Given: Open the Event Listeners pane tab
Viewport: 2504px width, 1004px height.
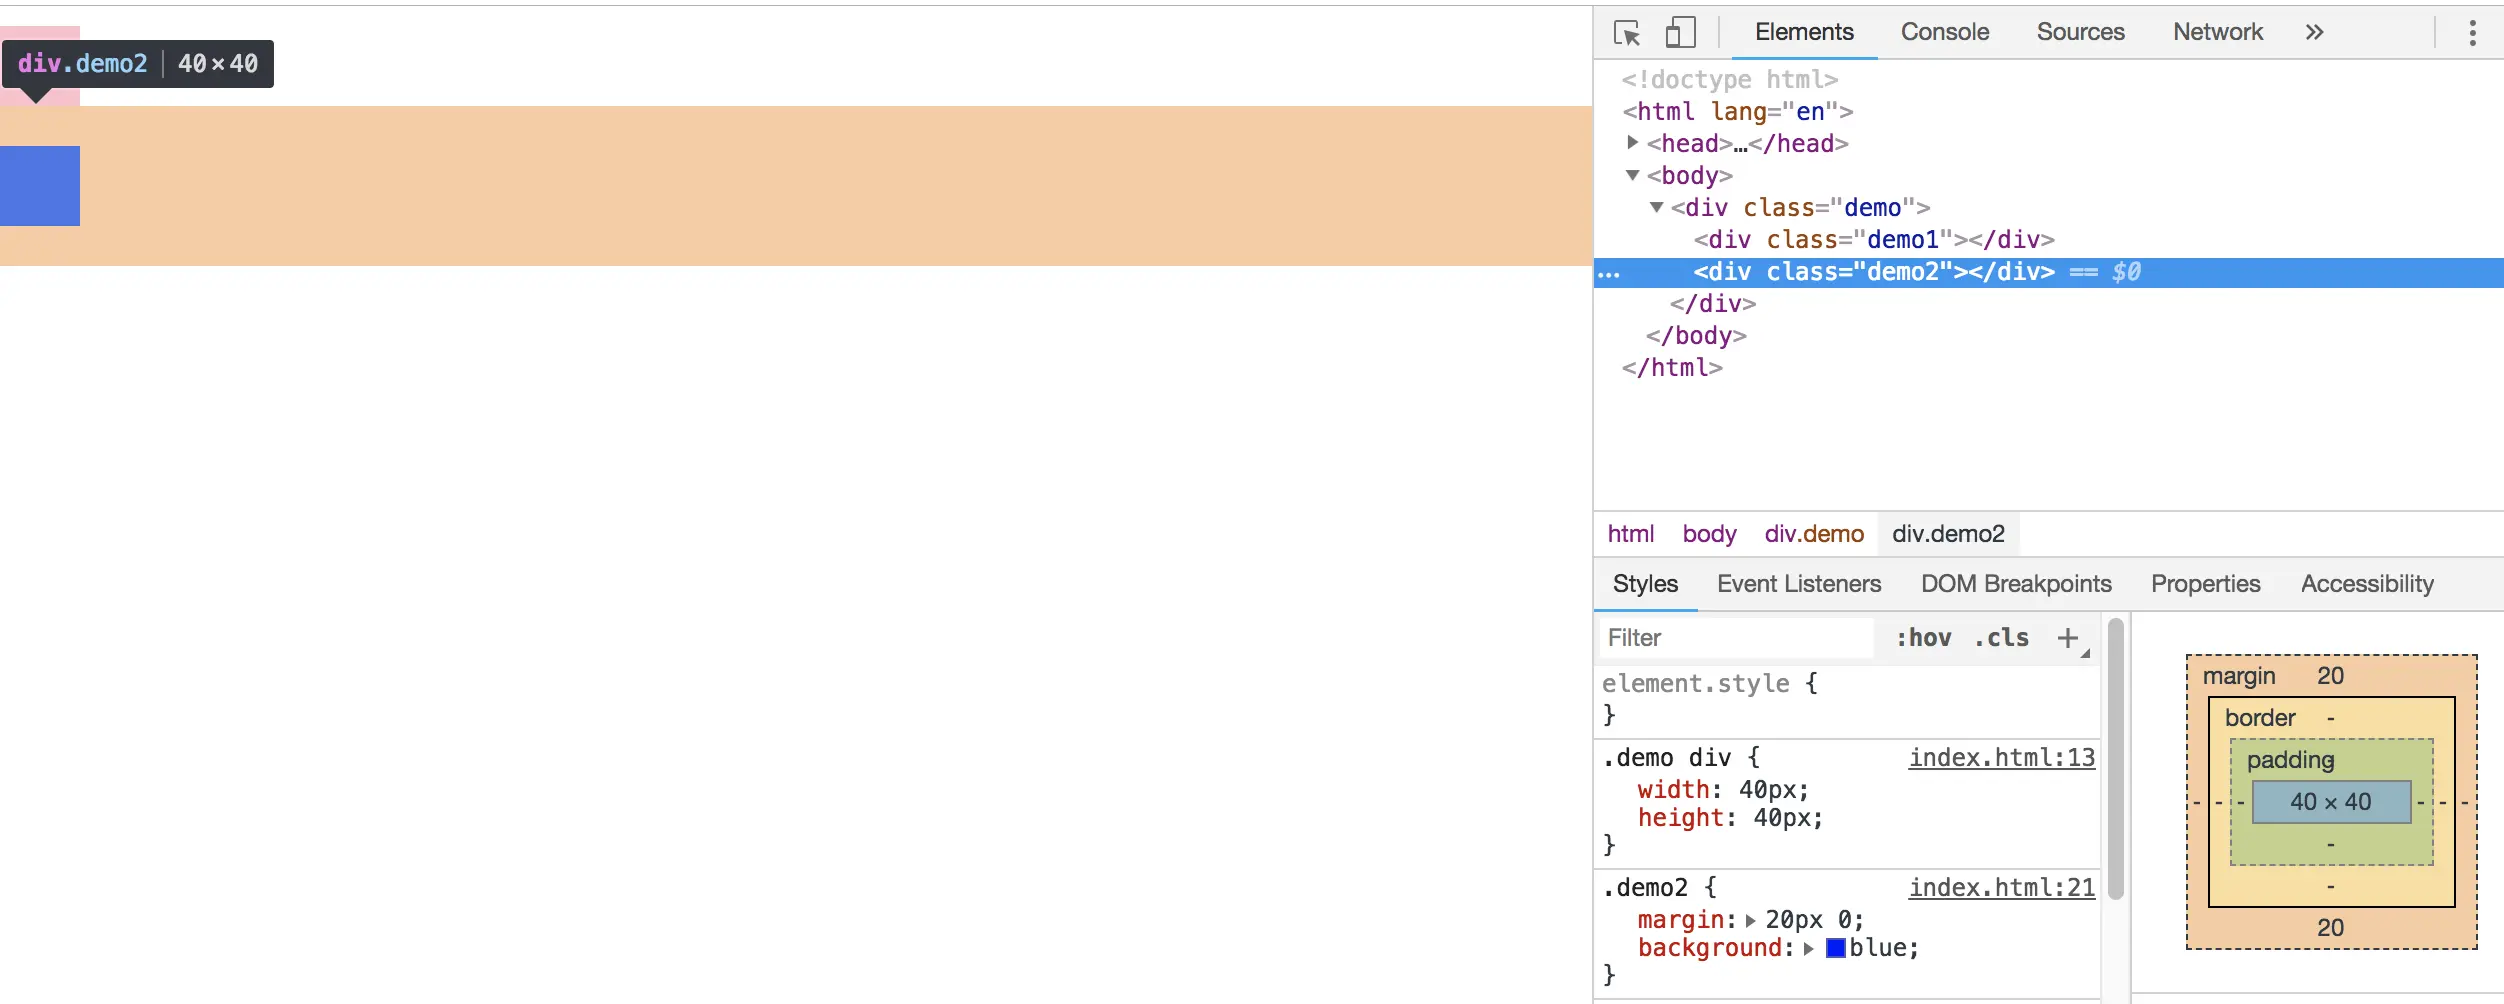Looking at the screenshot, I should tap(1799, 584).
